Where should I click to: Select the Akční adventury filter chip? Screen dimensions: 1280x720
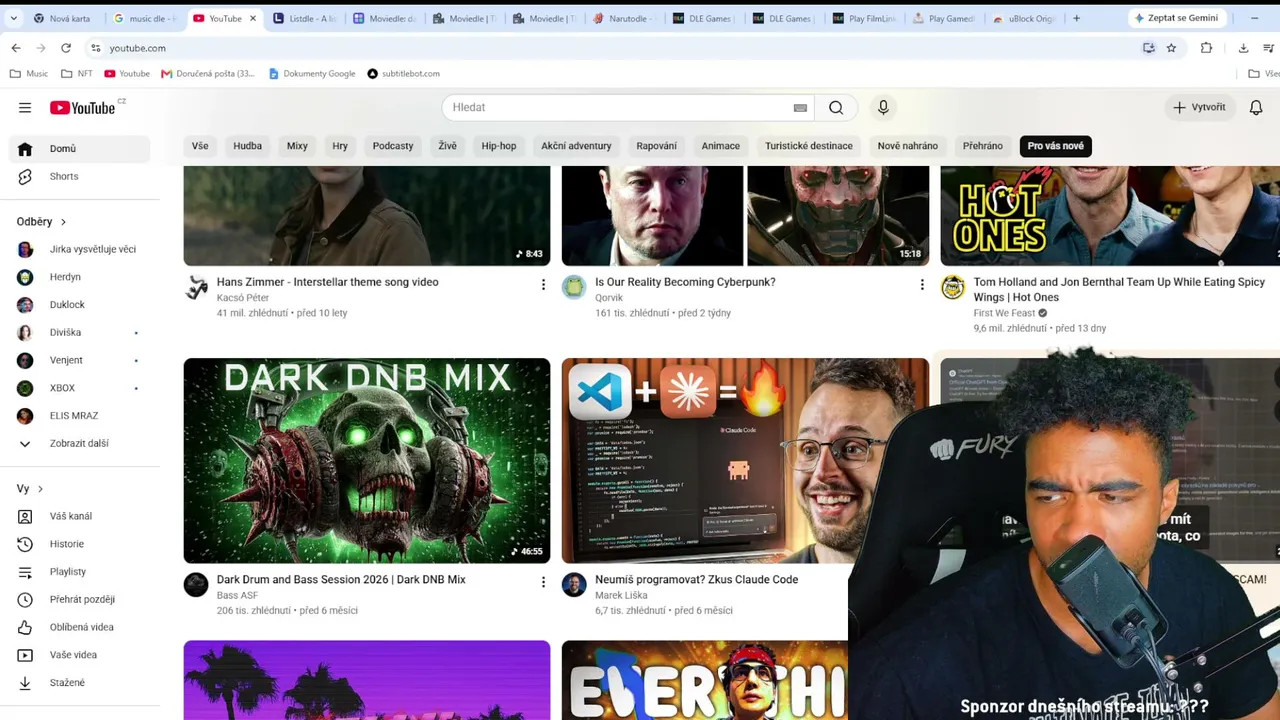[576, 146]
